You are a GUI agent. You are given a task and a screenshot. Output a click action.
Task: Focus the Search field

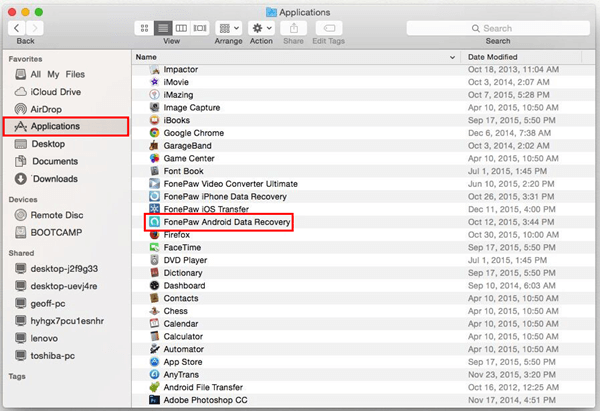498,28
